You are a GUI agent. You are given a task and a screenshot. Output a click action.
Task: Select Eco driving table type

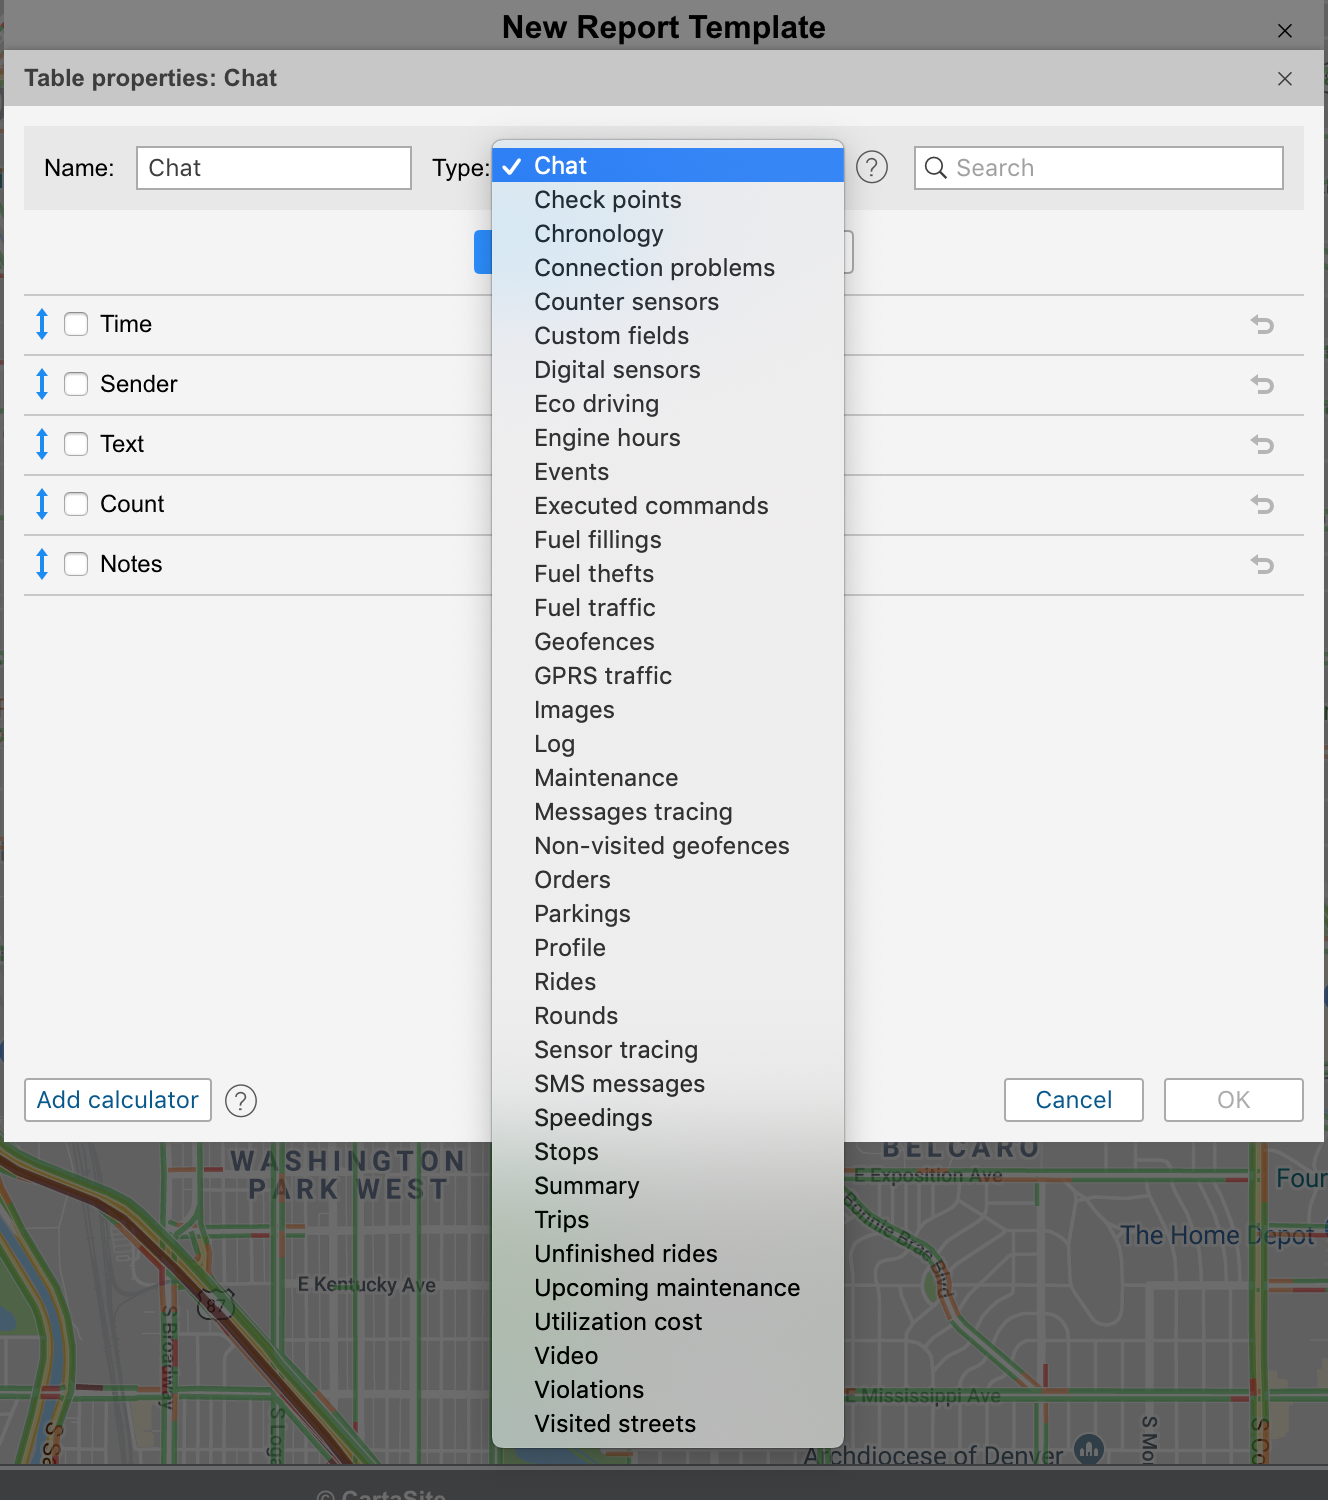(x=596, y=404)
